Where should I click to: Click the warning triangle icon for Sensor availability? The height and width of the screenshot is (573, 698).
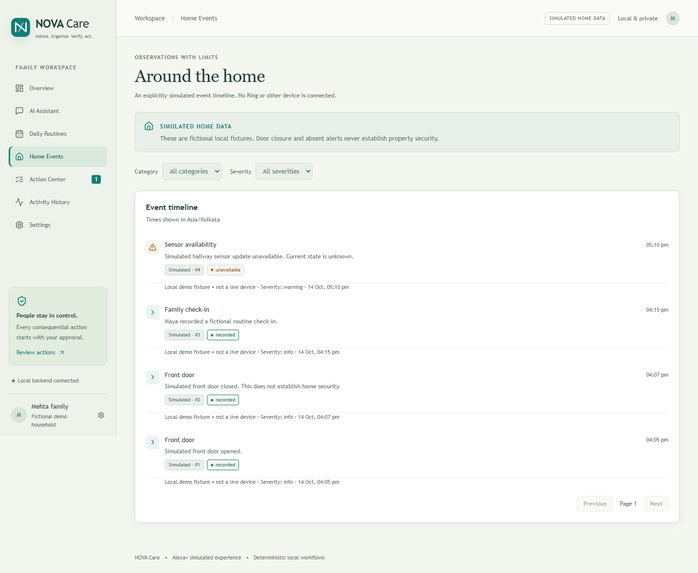[x=153, y=247]
